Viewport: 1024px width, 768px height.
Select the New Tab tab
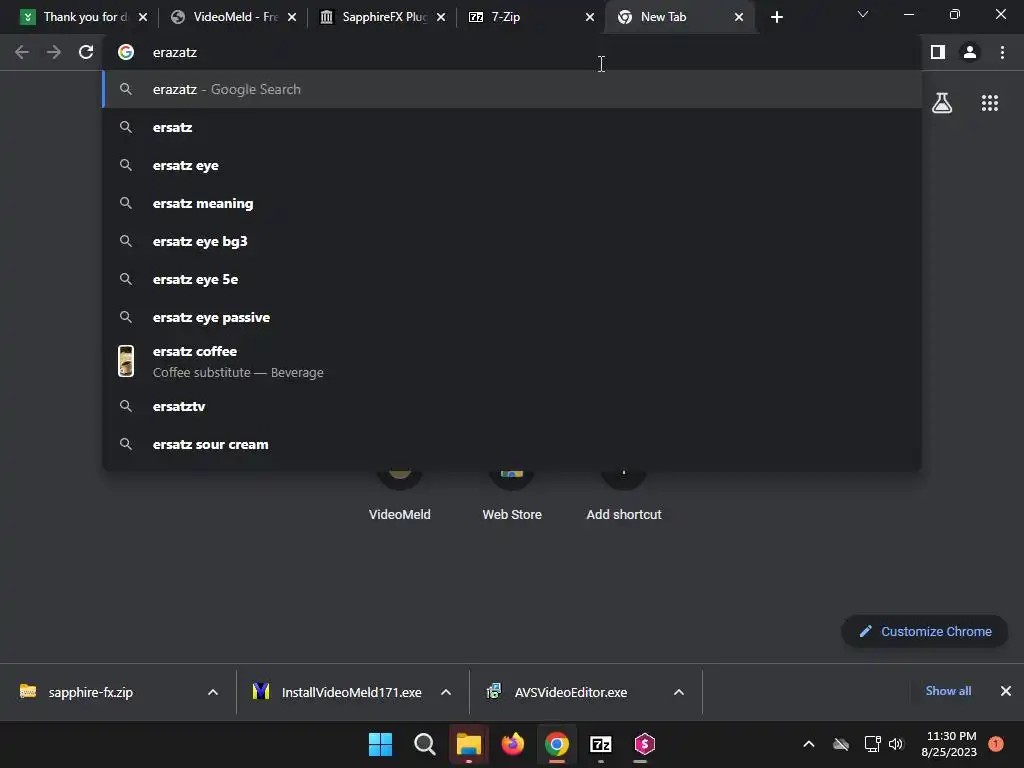[x=679, y=17]
